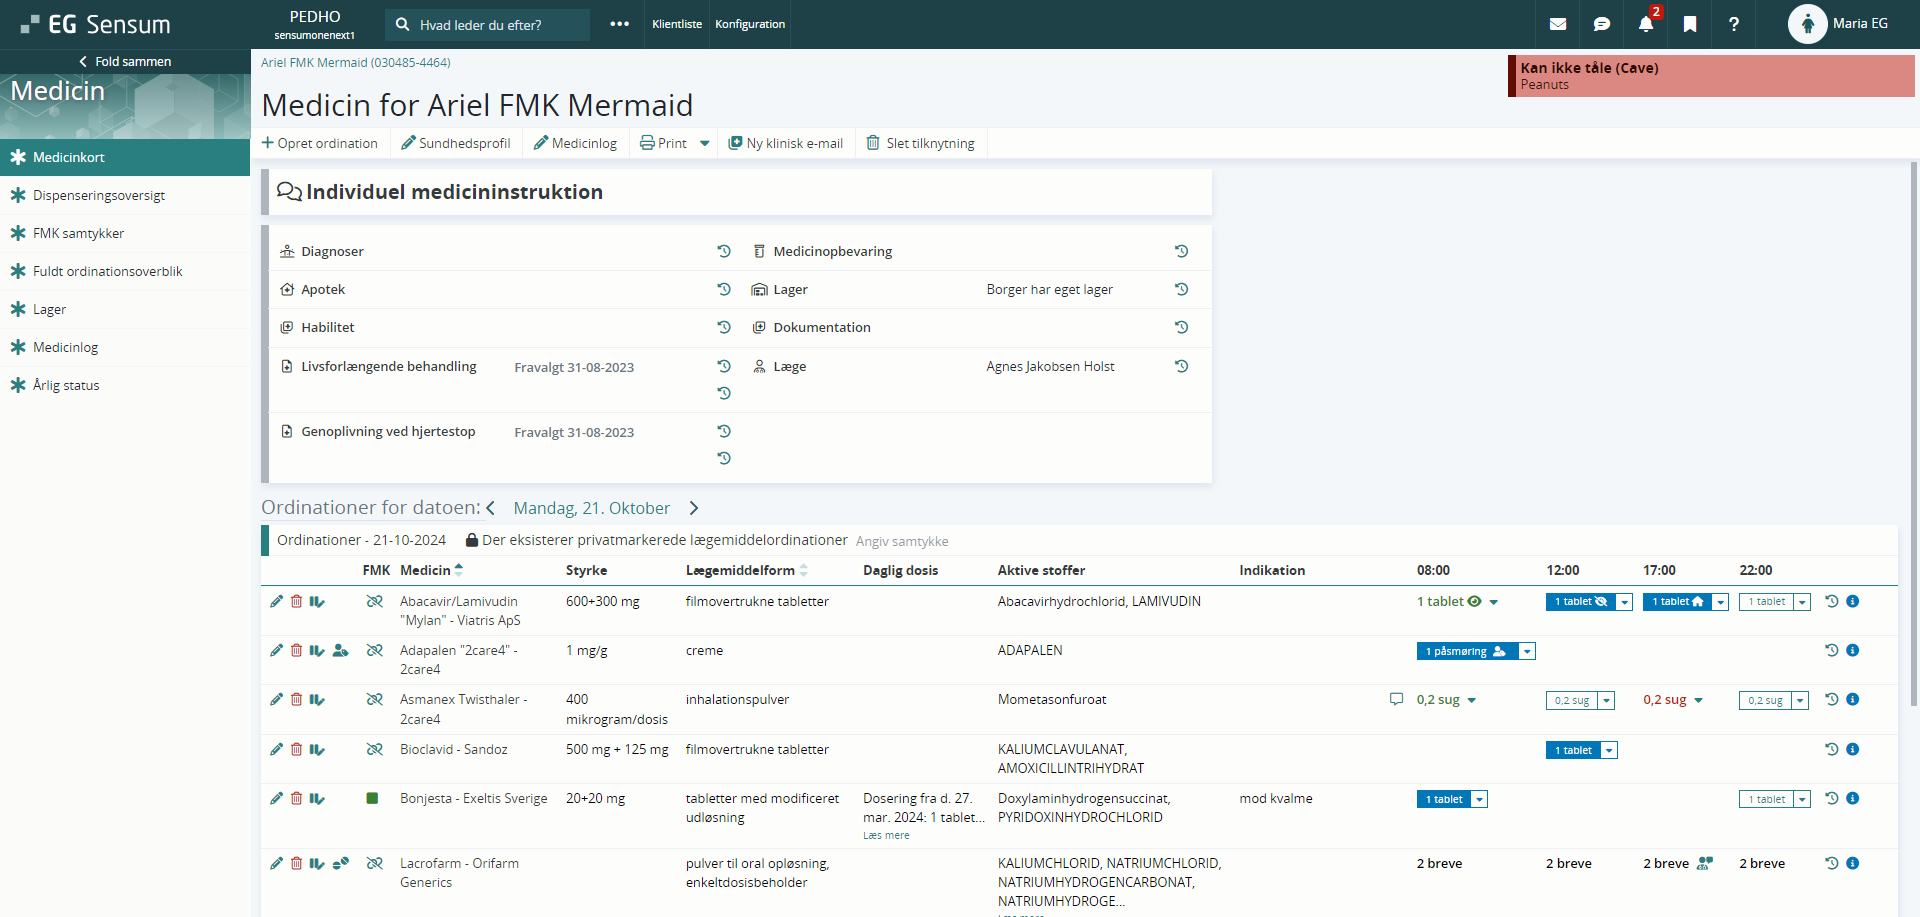This screenshot has height=917, width=1920.
Task: Open the help question mark icon
Action: [x=1734, y=24]
